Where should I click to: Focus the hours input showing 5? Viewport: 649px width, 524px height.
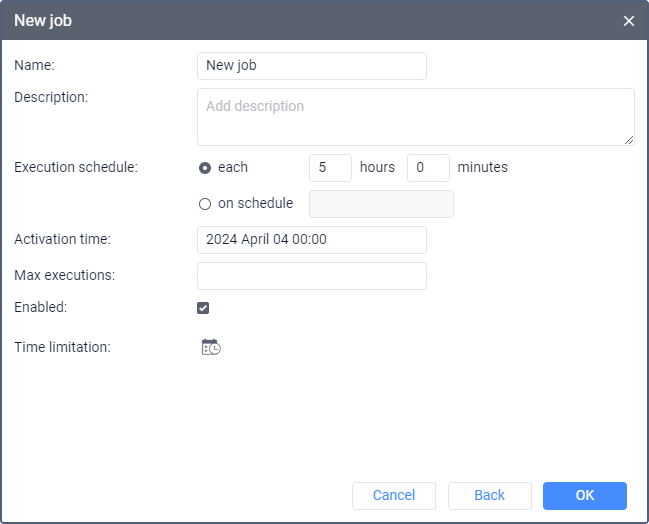pyautogui.click(x=330, y=168)
